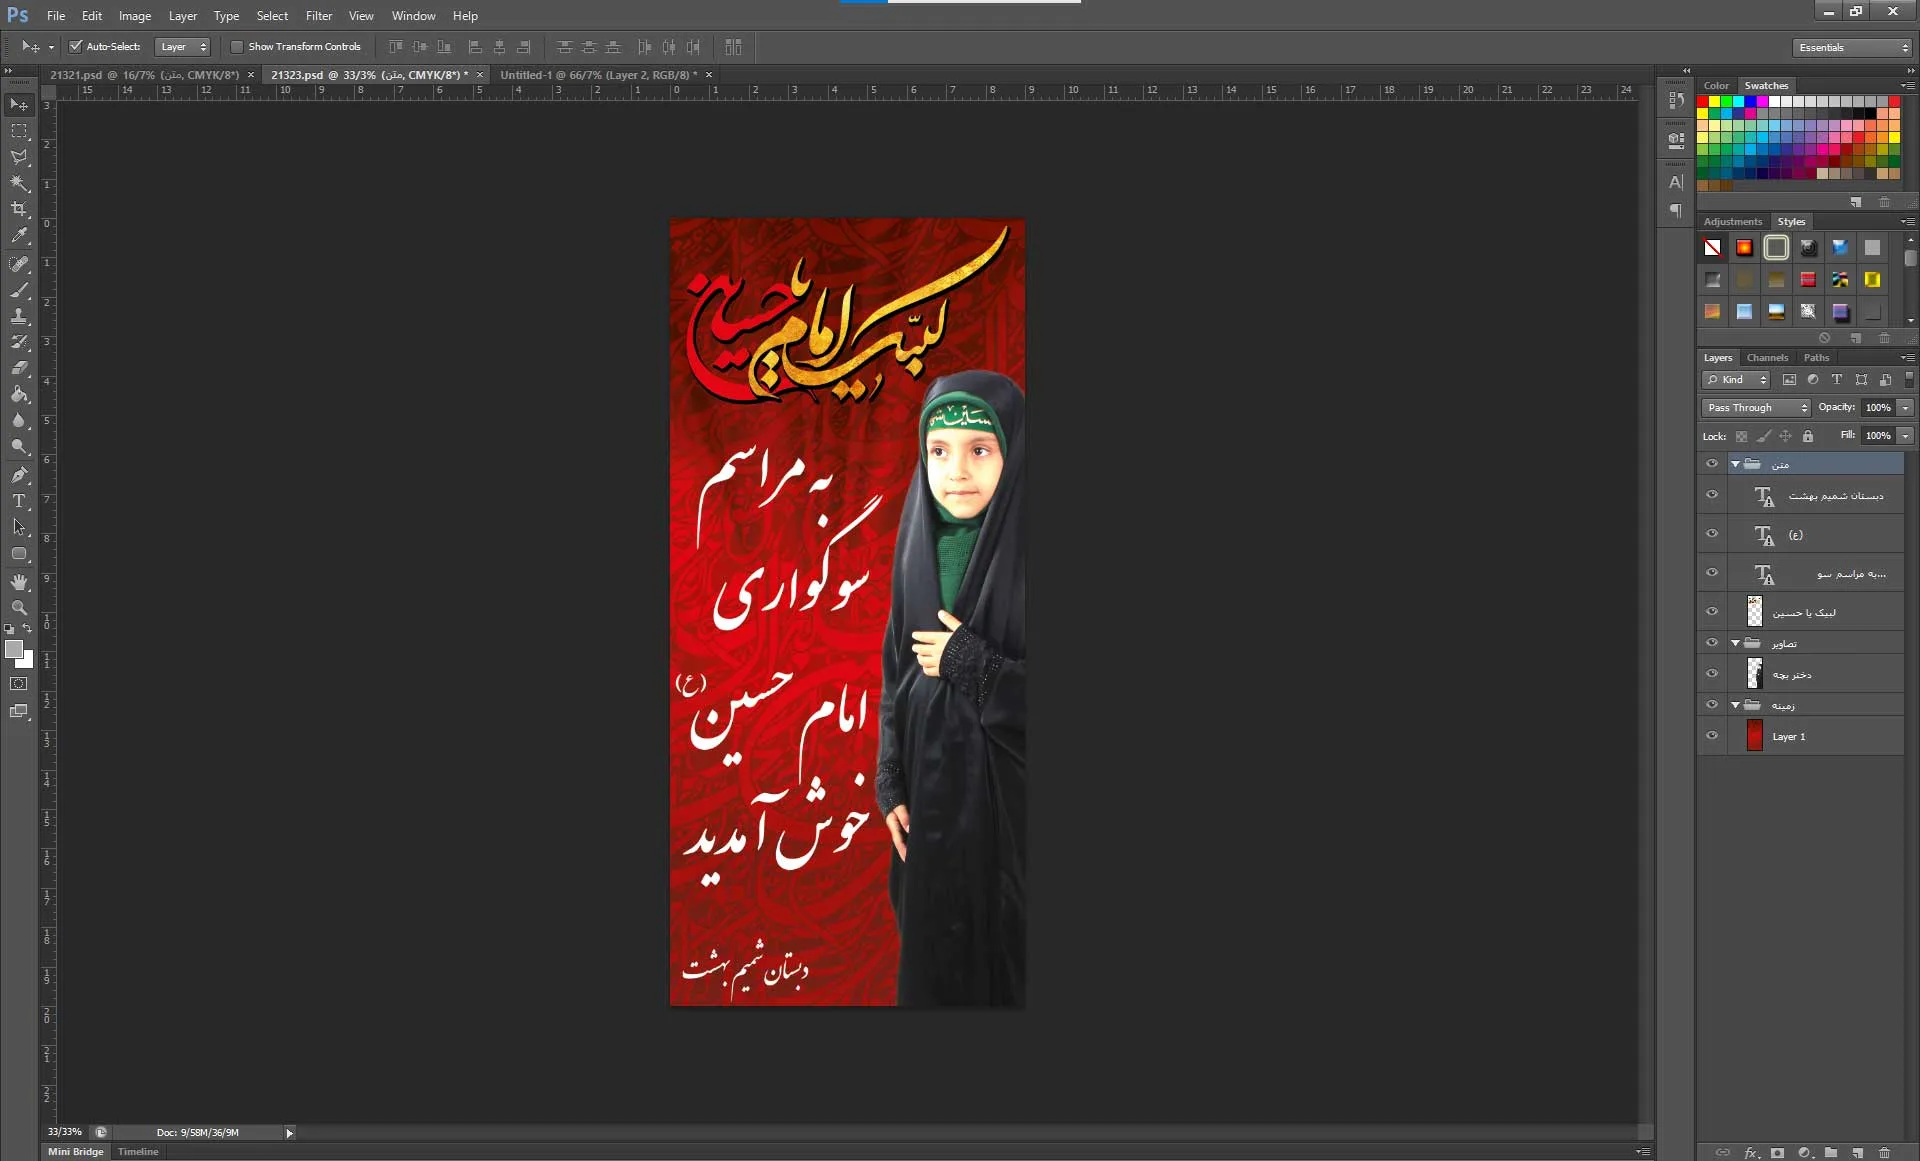Image resolution: width=1920 pixels, height=1161 pixels.
Task: Click the Opacity value field
Action: pos(1878,408)
